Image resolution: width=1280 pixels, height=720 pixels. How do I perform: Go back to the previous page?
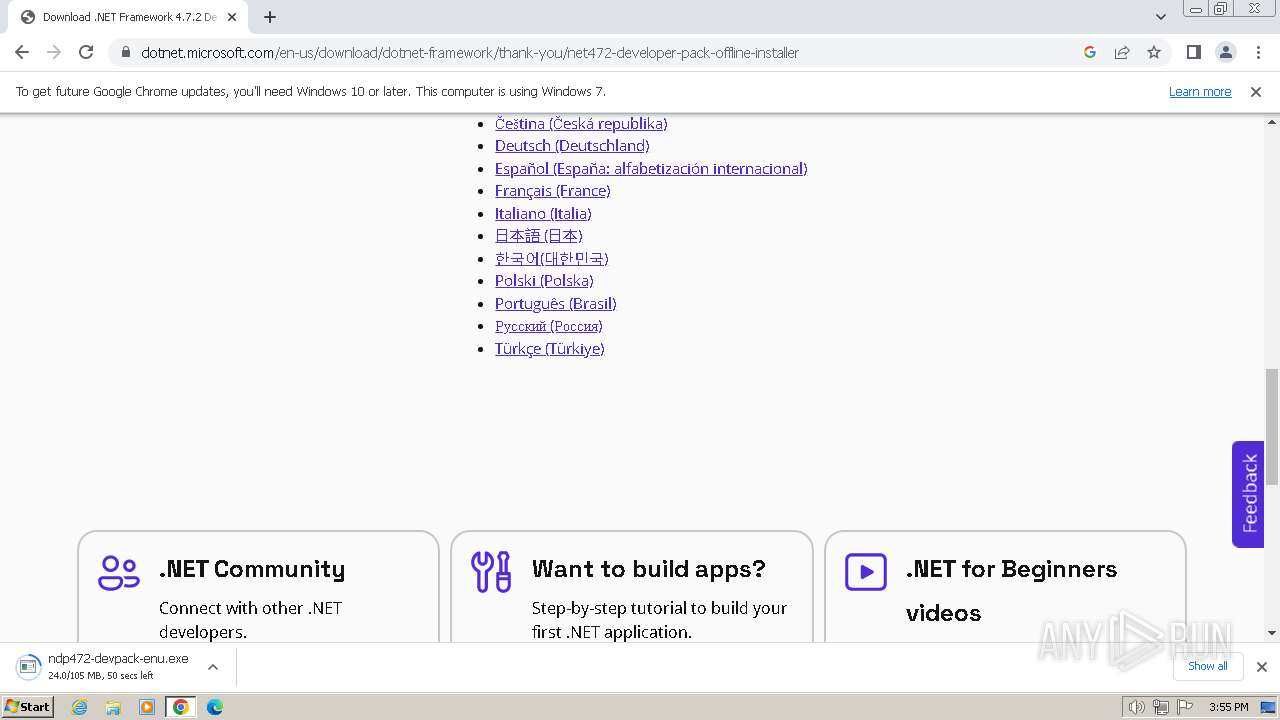(x=22, y=52)
